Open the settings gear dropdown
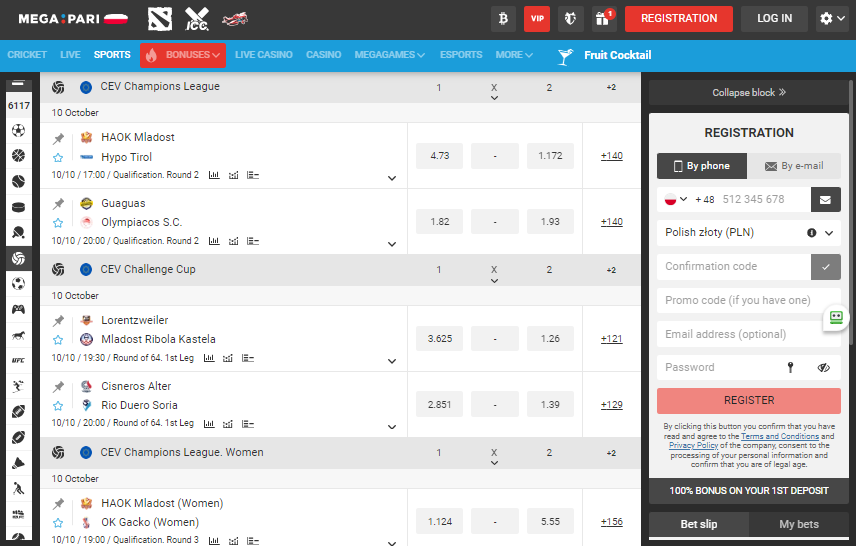This screenshot has height=546, width=856. tap(832, 19)
